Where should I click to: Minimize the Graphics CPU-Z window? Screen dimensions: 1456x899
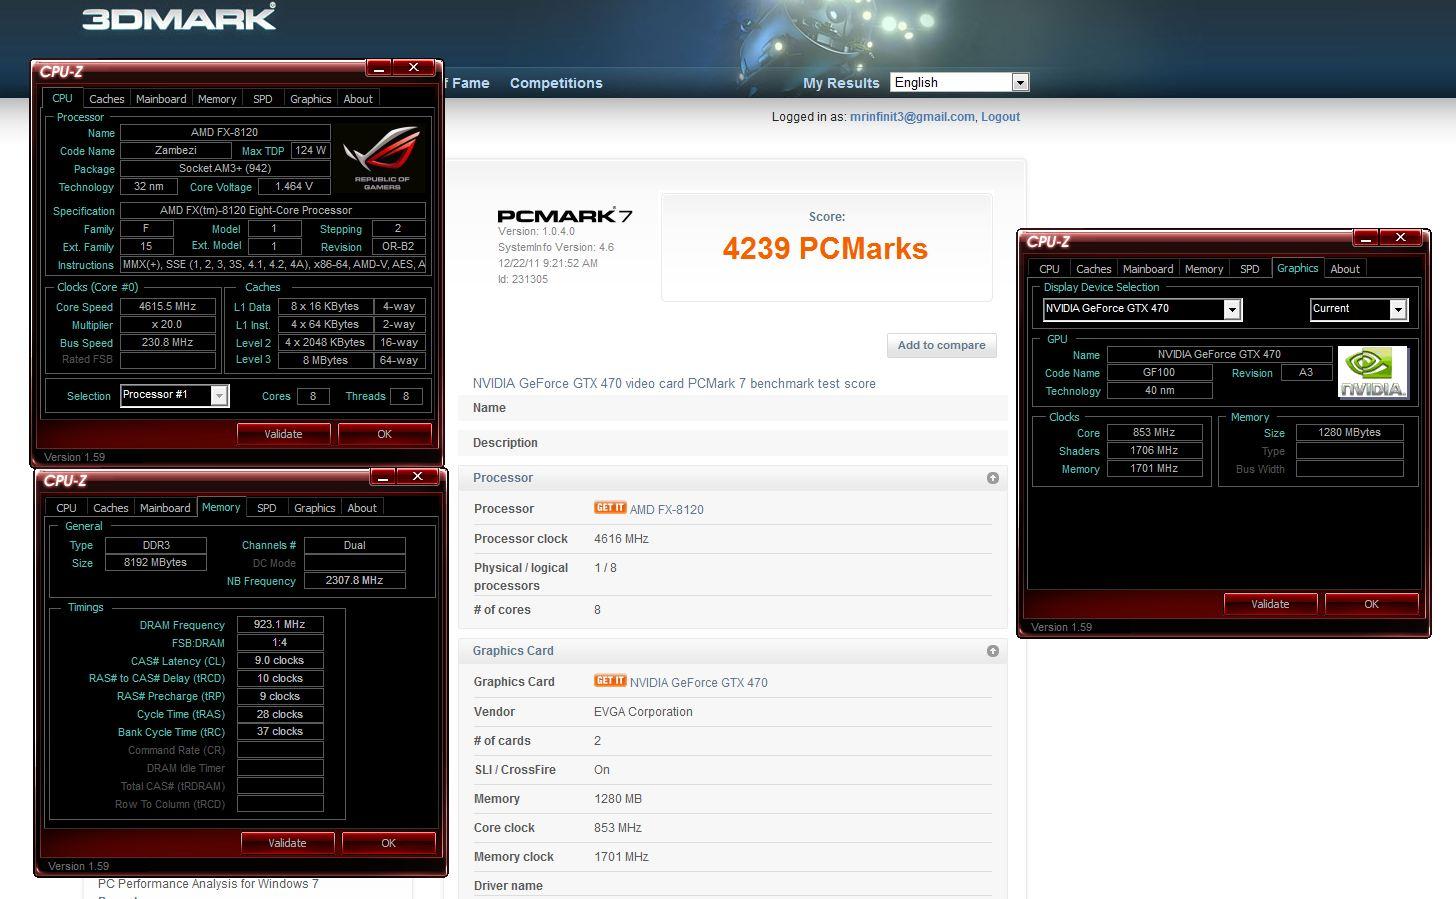tap(1366, 238)
